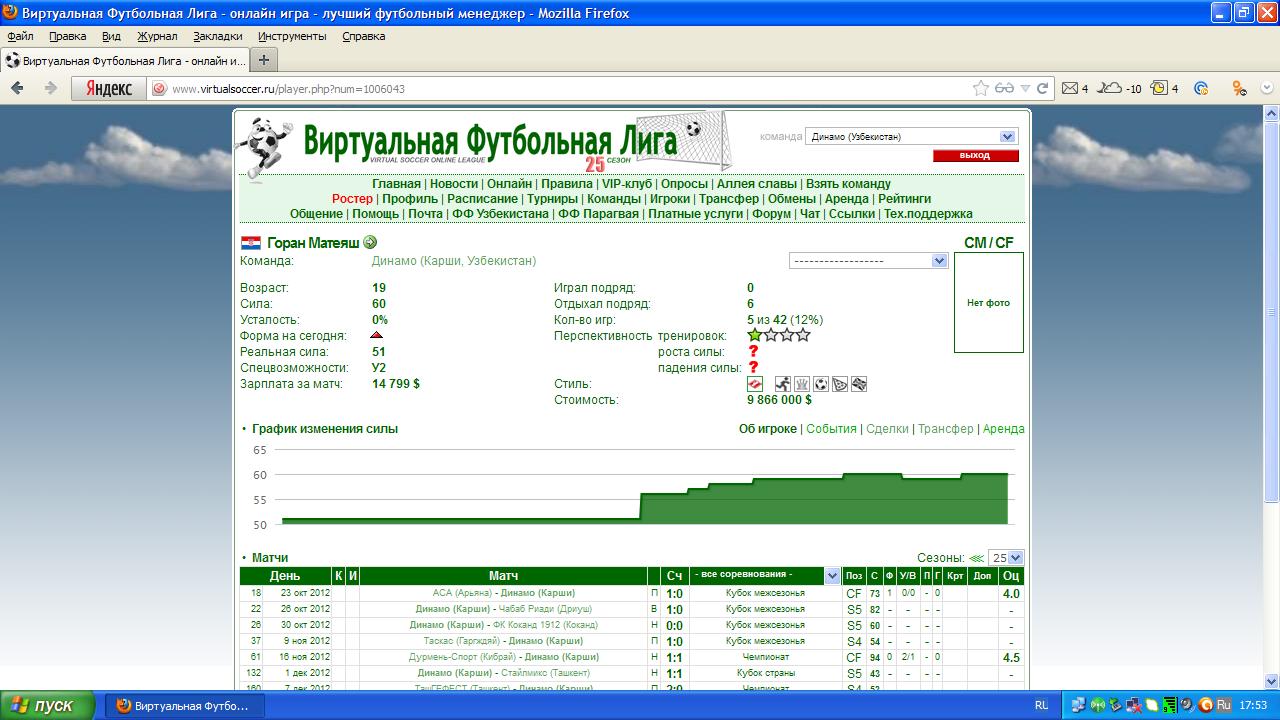Open the ФФ Узбекистана link
The image size is (1280, 720).
click(x=500, y=214)
